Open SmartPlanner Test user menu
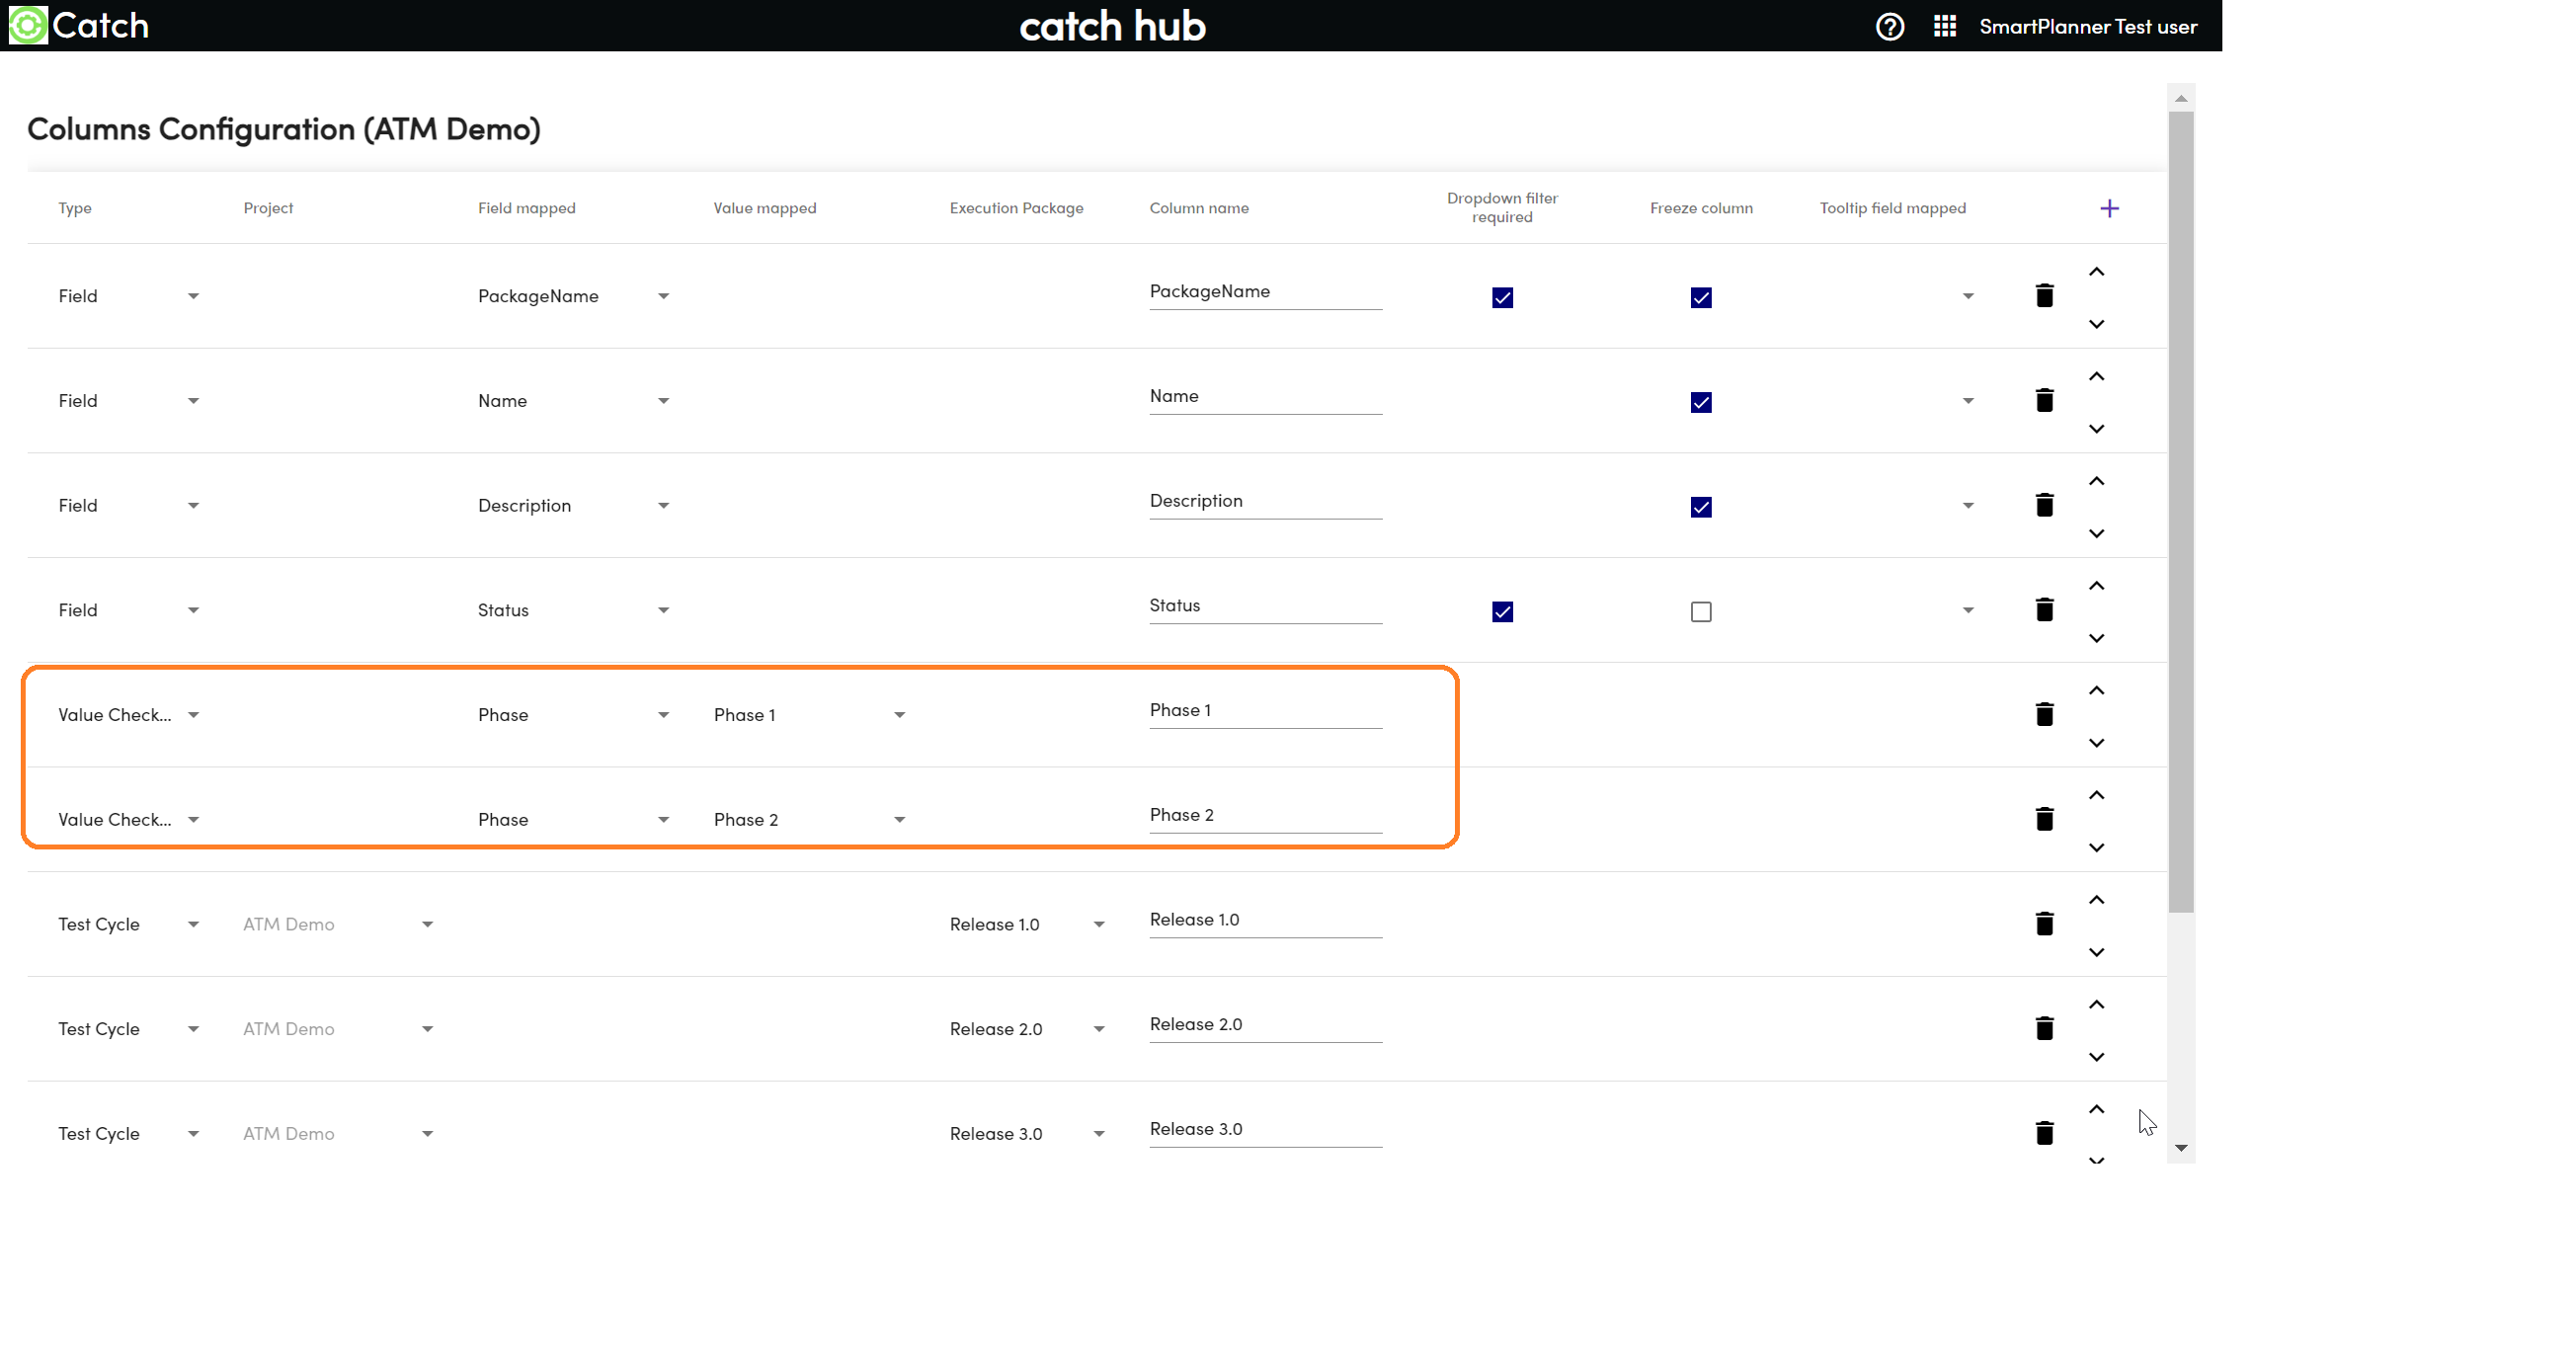This screenshot has height=1369, width=2576. (2087, 27)
